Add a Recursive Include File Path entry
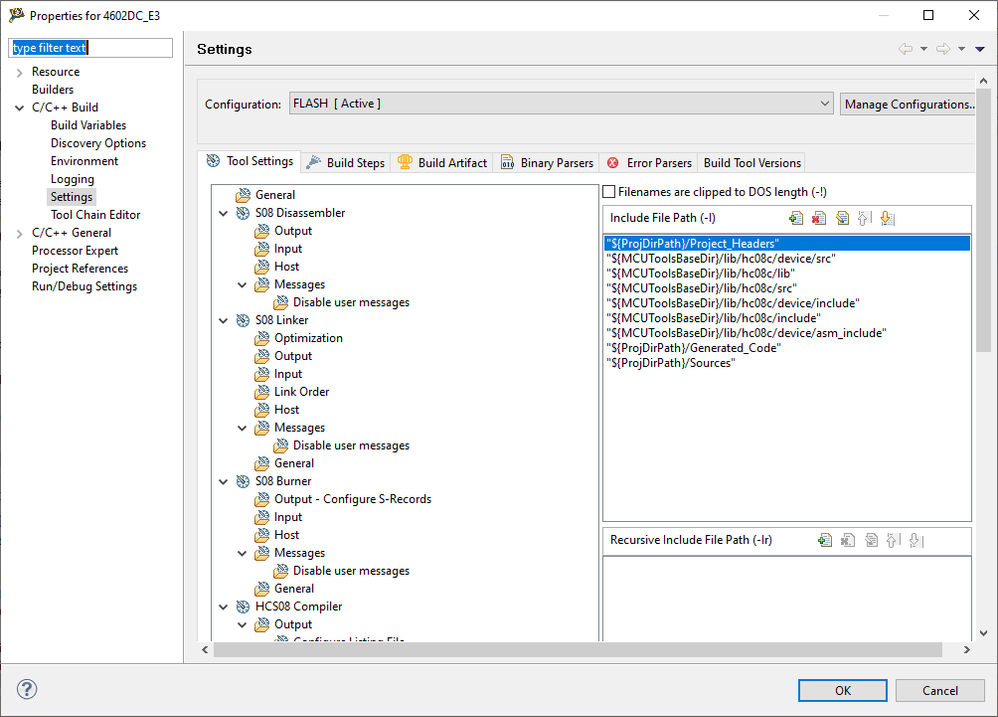This screenshot has width=998, height=717. tap(825, 540)
